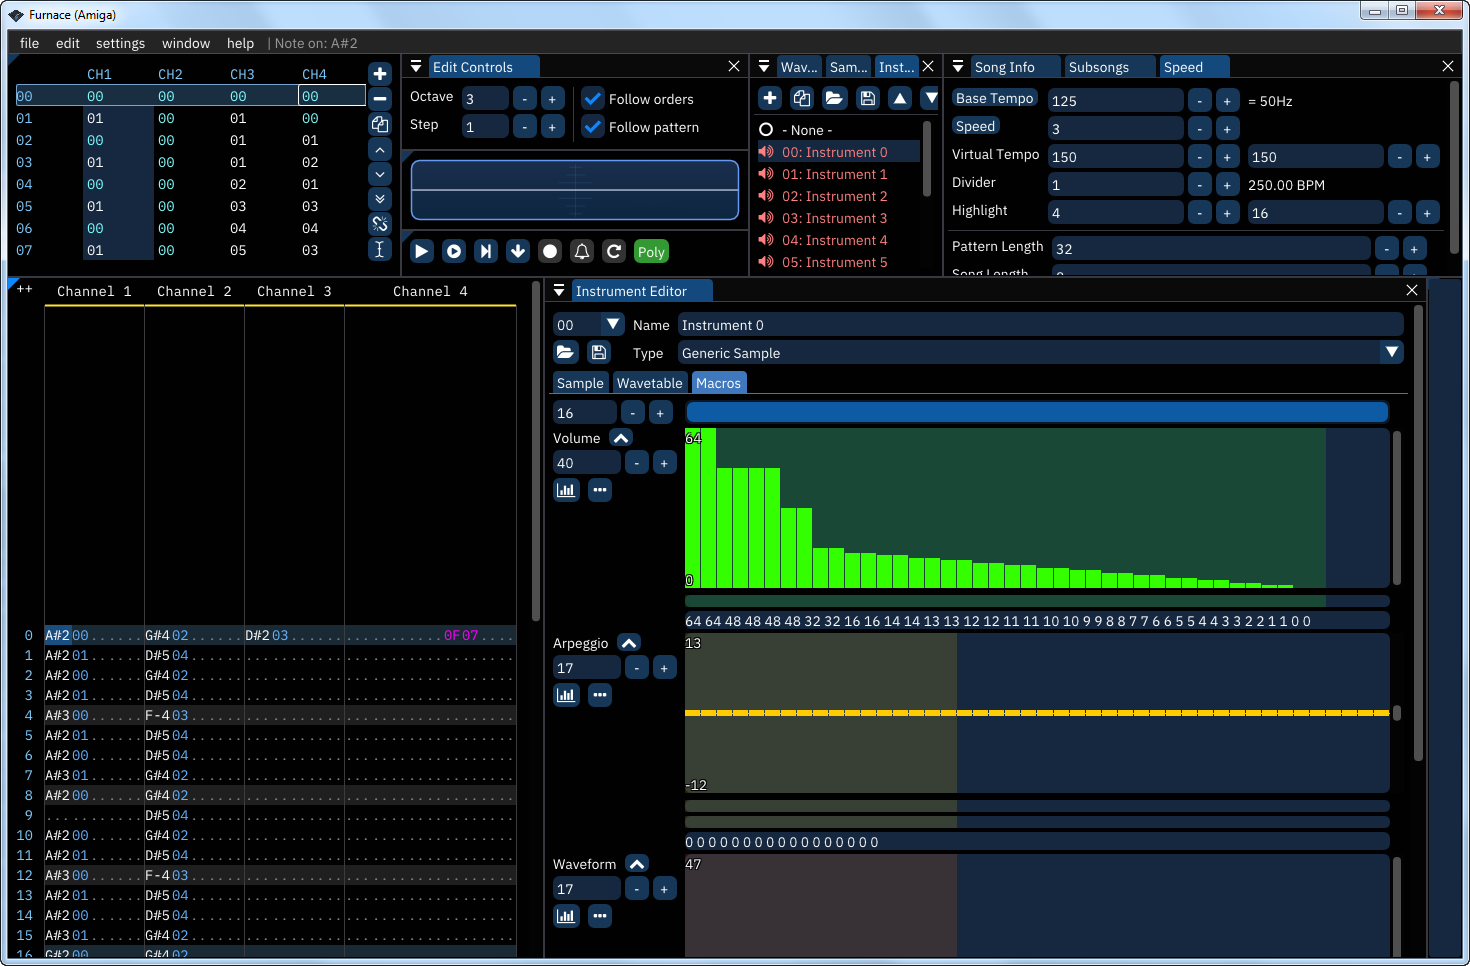Switch to the Wavetable tab

(649, 383)
